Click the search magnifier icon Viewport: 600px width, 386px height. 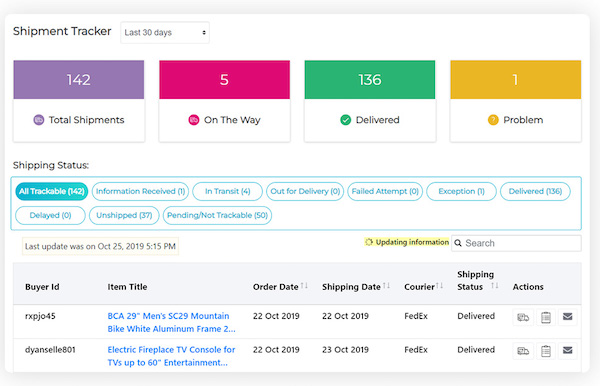coord(458,243)
